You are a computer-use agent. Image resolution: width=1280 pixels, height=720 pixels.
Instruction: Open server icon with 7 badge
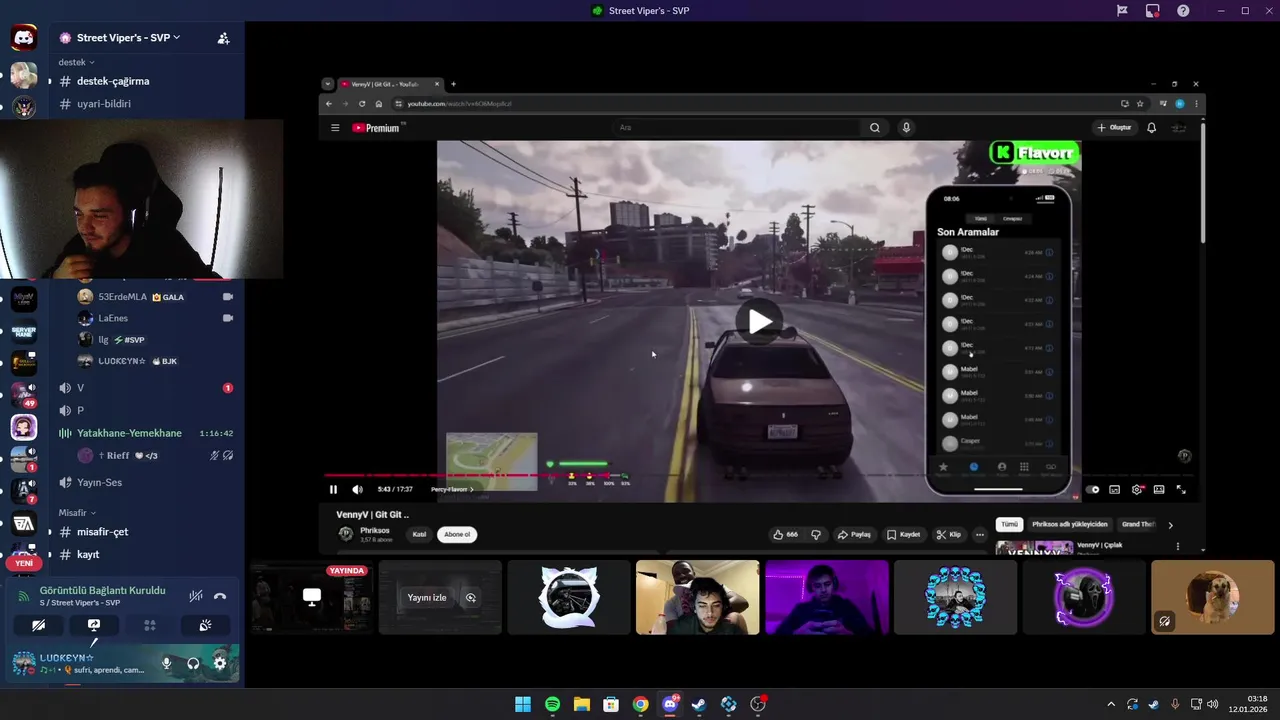pos(24,491)
